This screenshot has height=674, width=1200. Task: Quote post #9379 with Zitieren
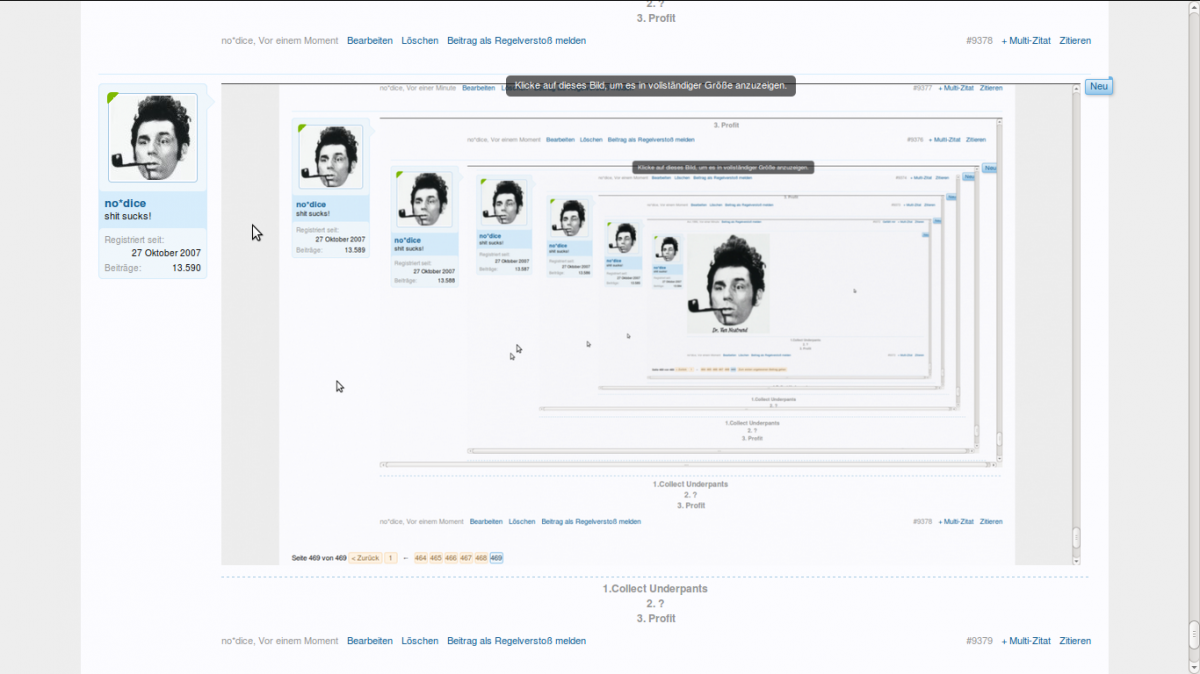[1075, 641]
